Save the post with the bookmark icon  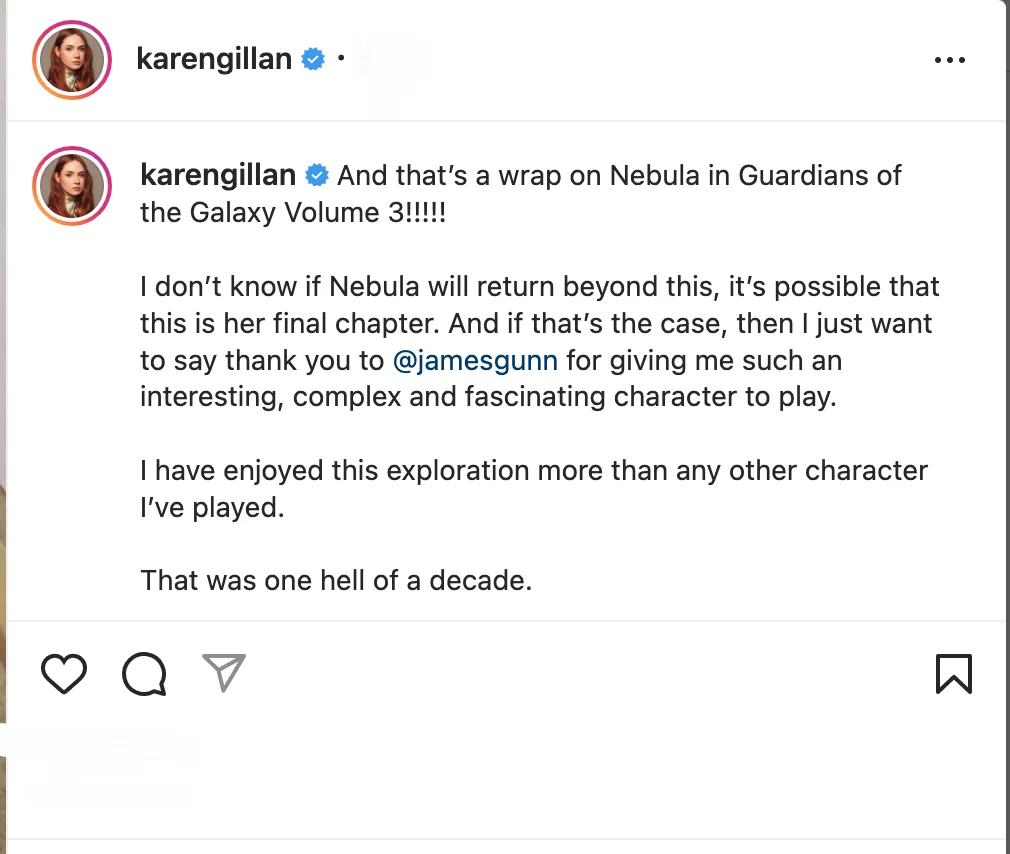click(x=953, y=674)
